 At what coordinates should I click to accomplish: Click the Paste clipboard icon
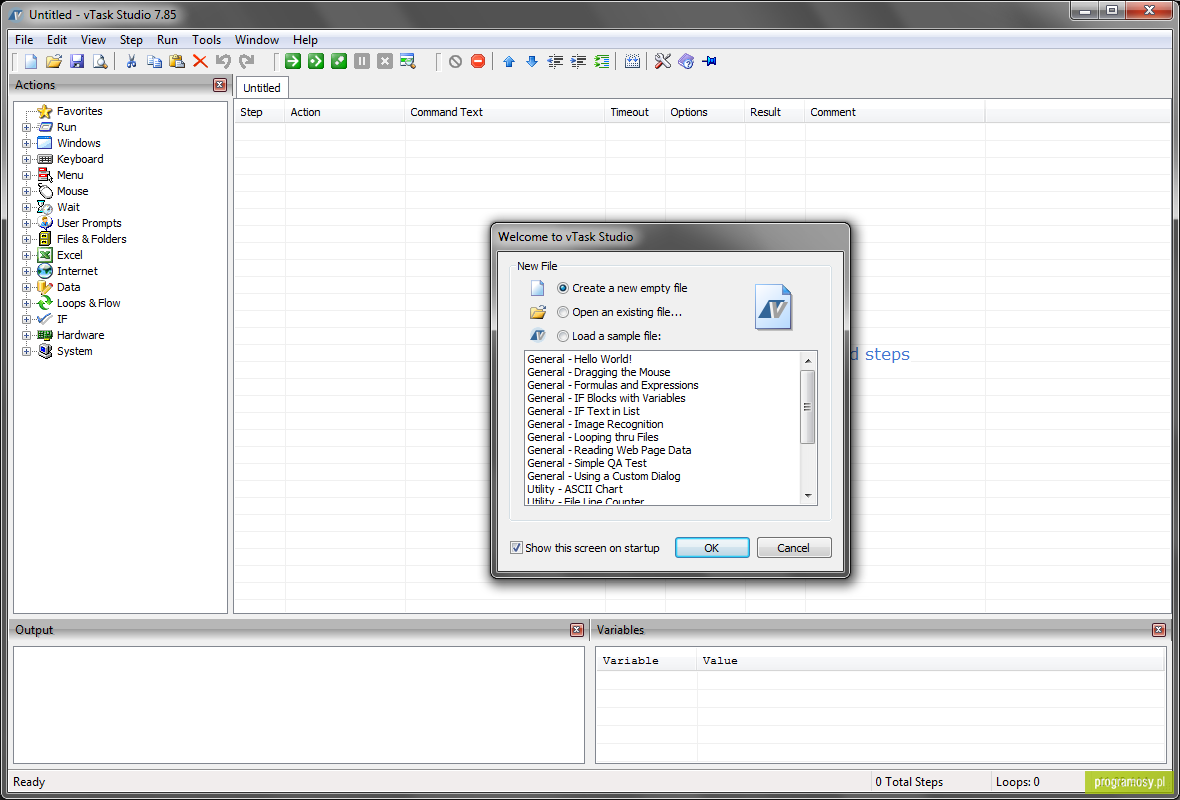[x=177, y=62]
